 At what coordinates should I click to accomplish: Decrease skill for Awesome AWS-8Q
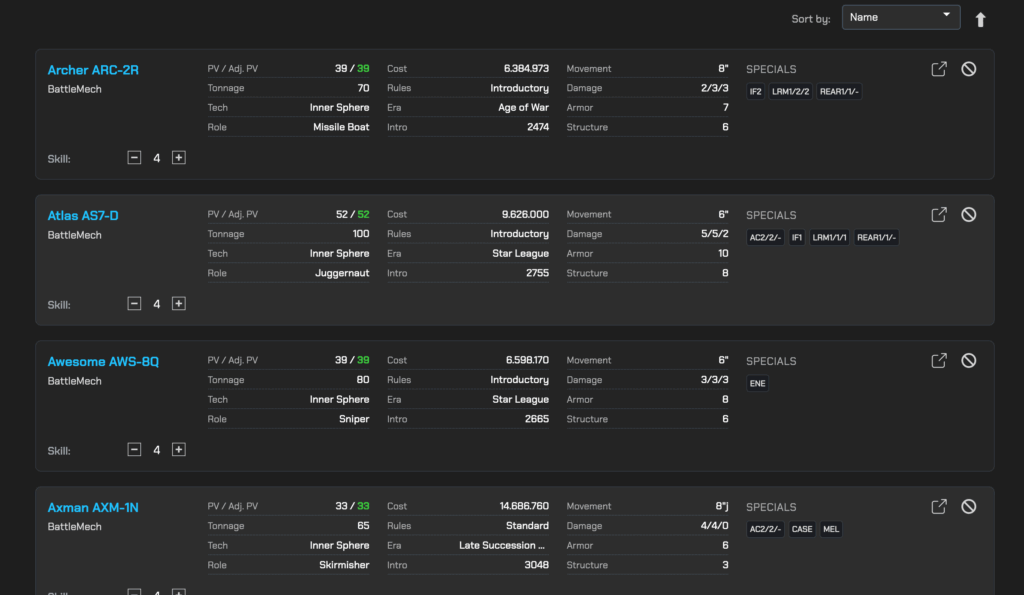(x=134, y=450)
